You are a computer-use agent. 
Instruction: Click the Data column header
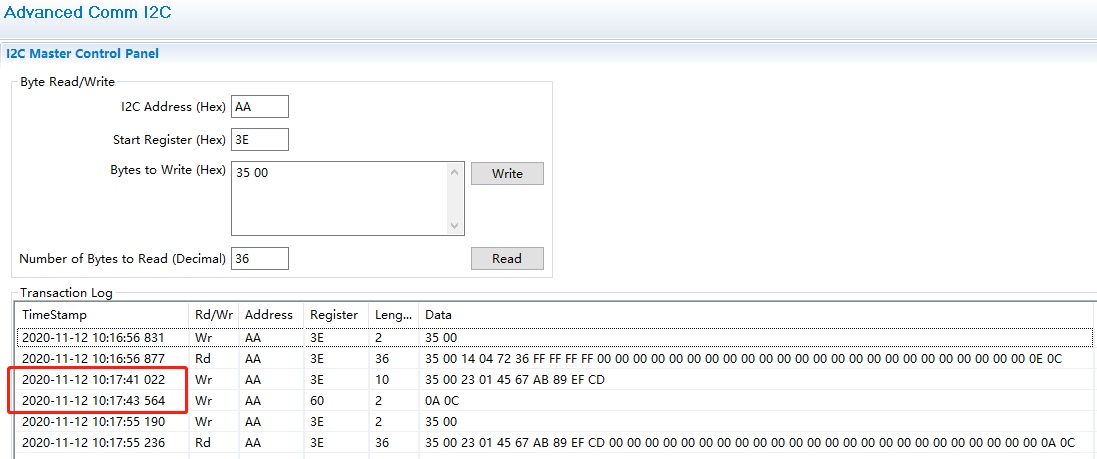tap(756, 315)
